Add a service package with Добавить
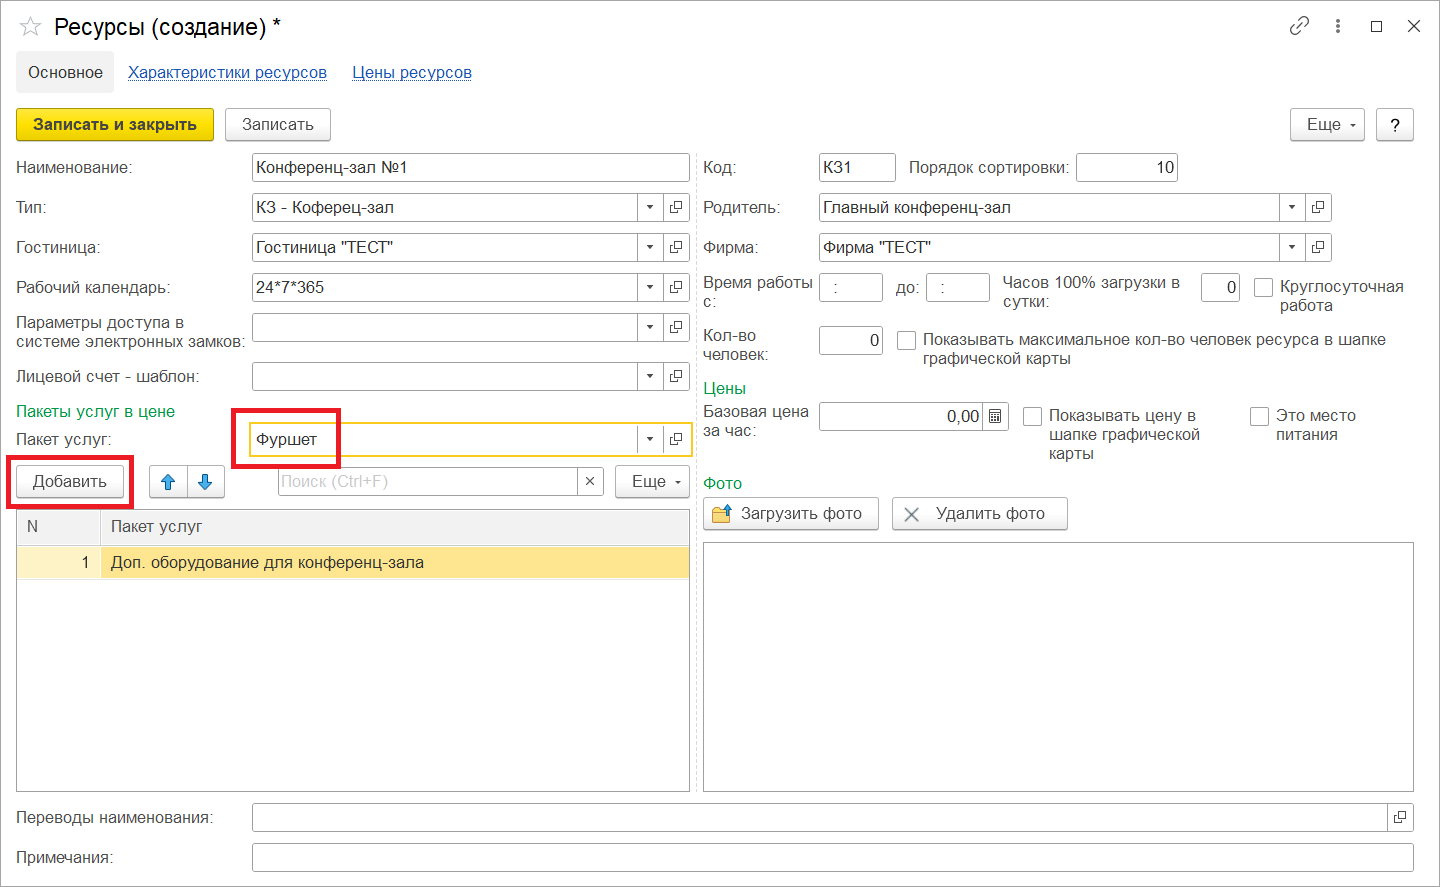The width and height of the screenshot is (1440, 887). 70,482
